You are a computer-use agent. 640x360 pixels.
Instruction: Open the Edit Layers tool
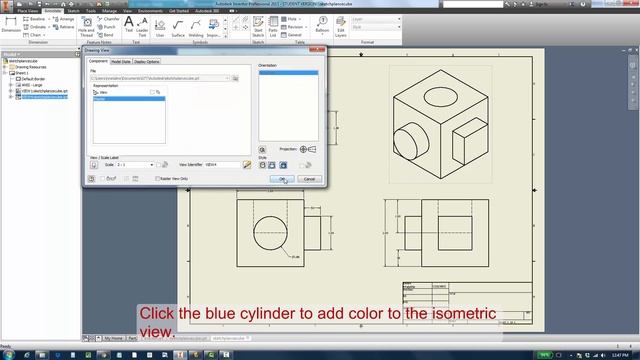341,27
